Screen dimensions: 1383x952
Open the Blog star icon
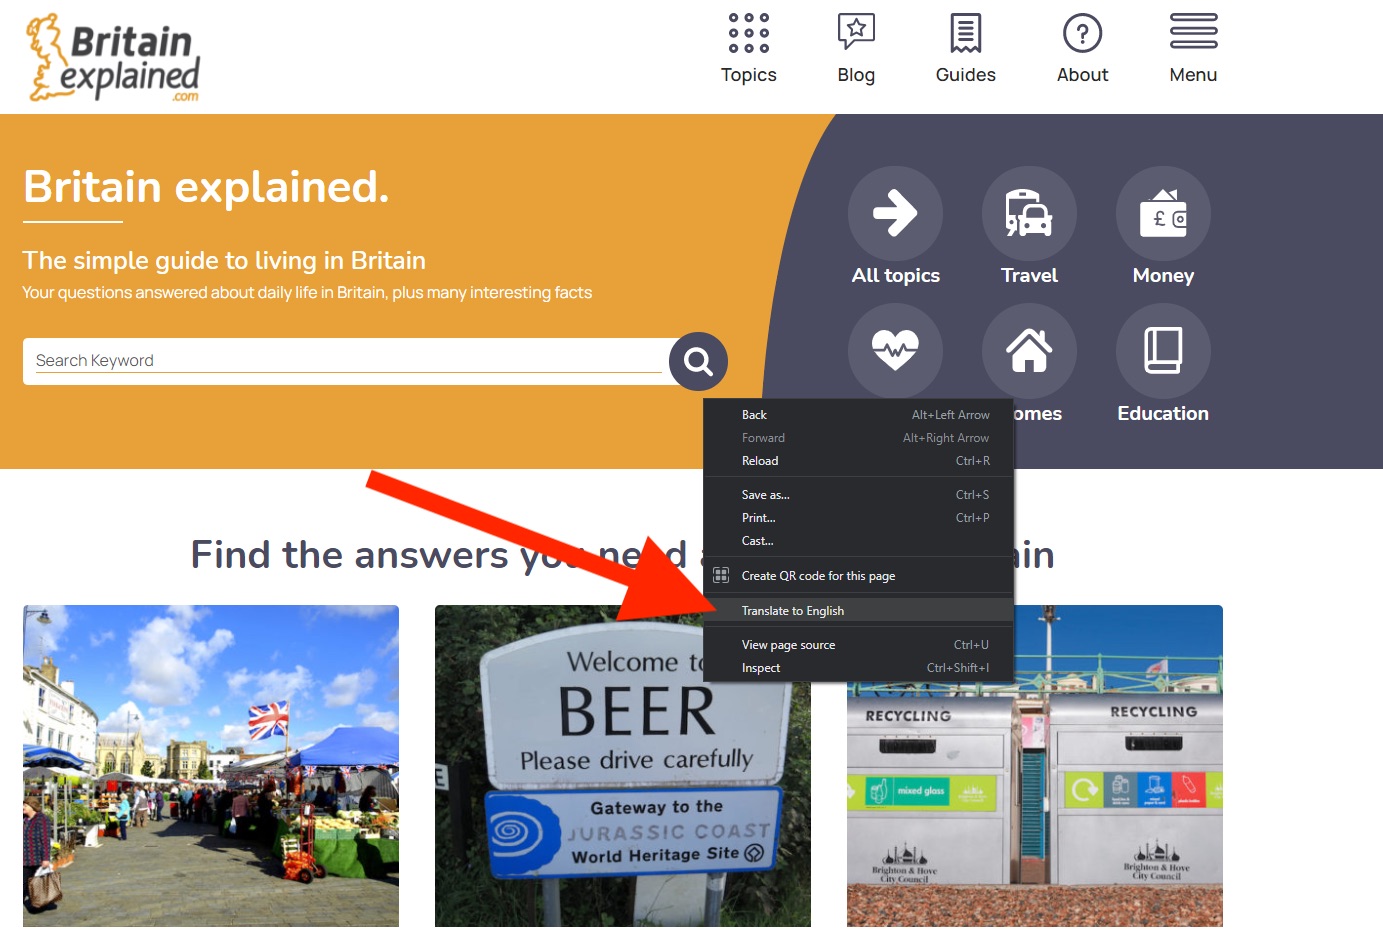[x=856, y=33]
